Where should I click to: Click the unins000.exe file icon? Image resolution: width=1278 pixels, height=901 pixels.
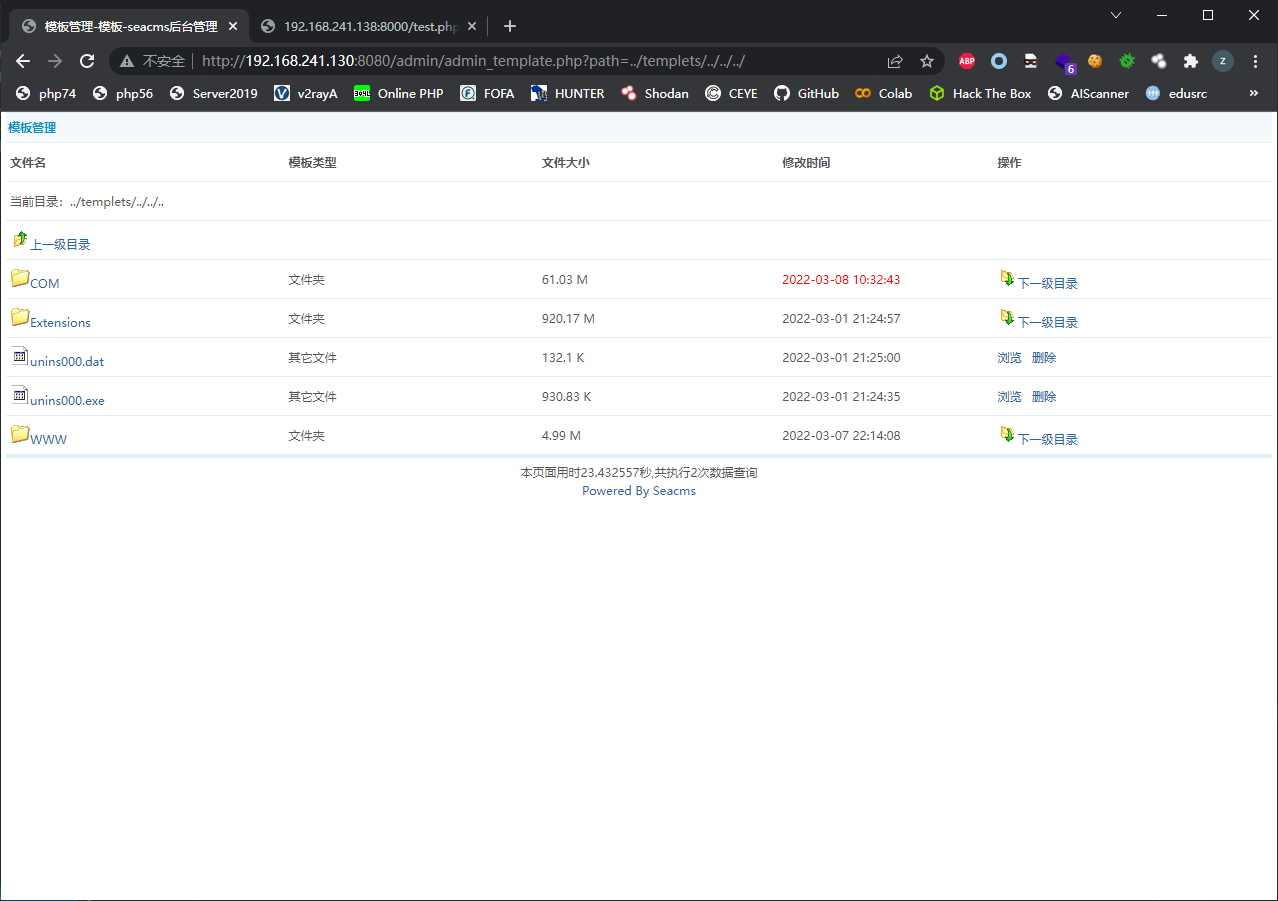click(20, 395)
